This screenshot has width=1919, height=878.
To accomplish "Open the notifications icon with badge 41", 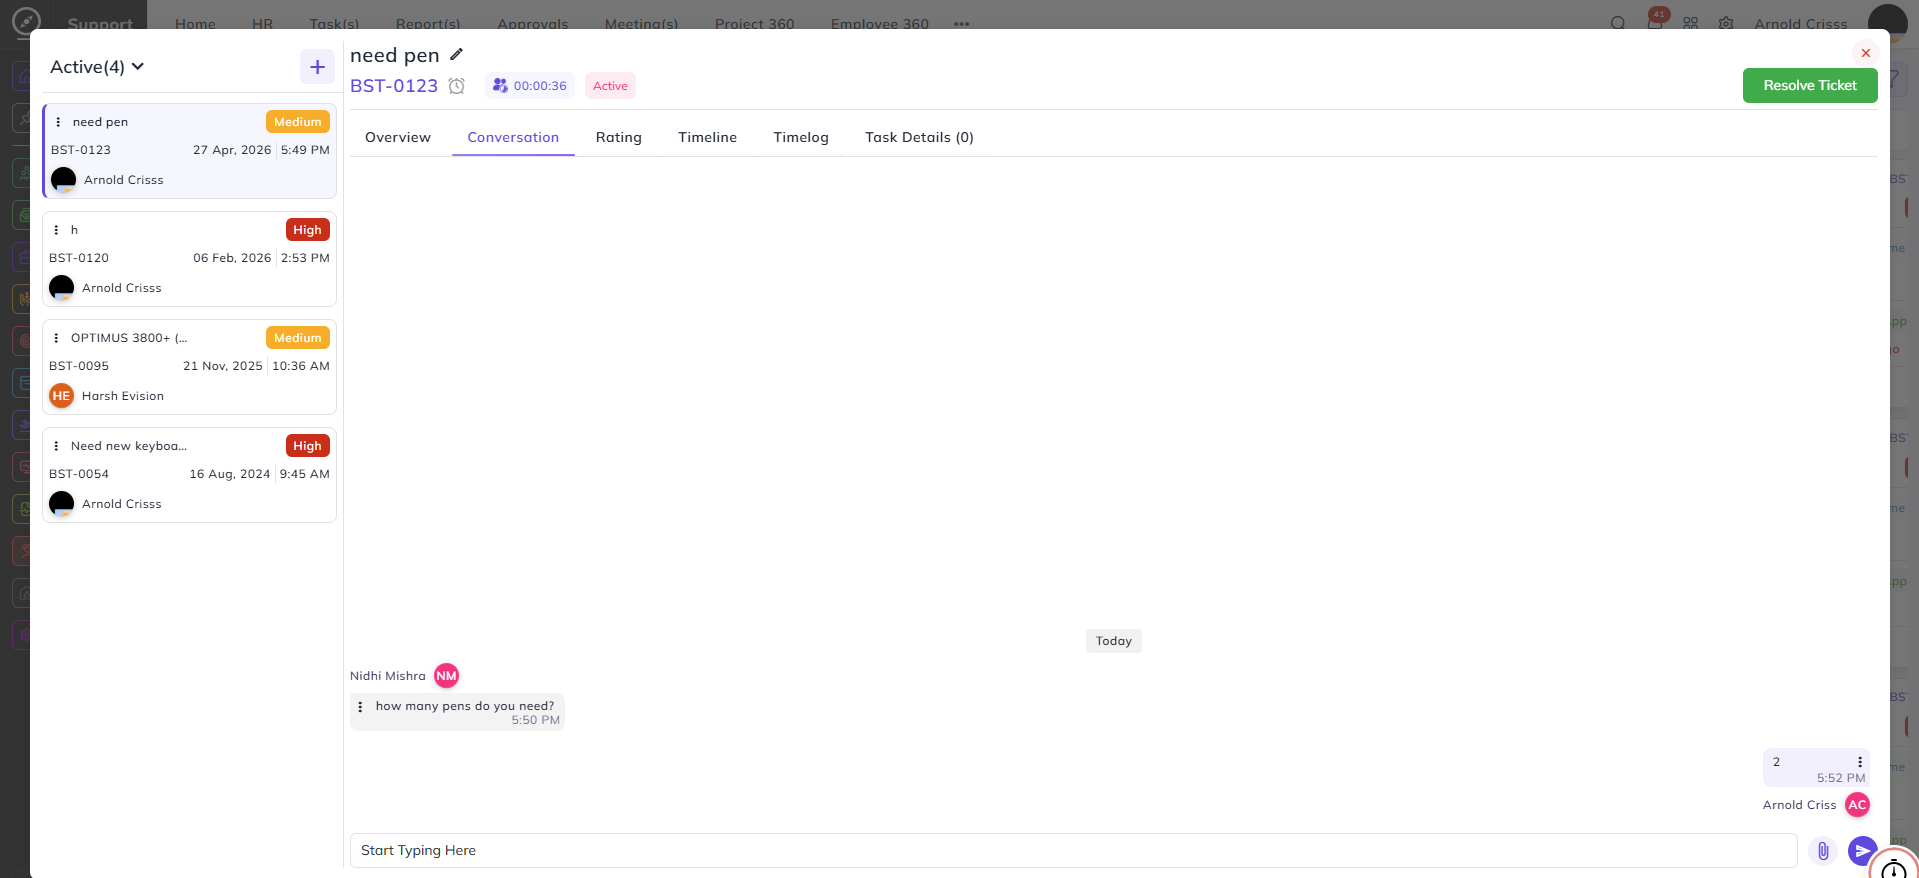I will 1655,22.
